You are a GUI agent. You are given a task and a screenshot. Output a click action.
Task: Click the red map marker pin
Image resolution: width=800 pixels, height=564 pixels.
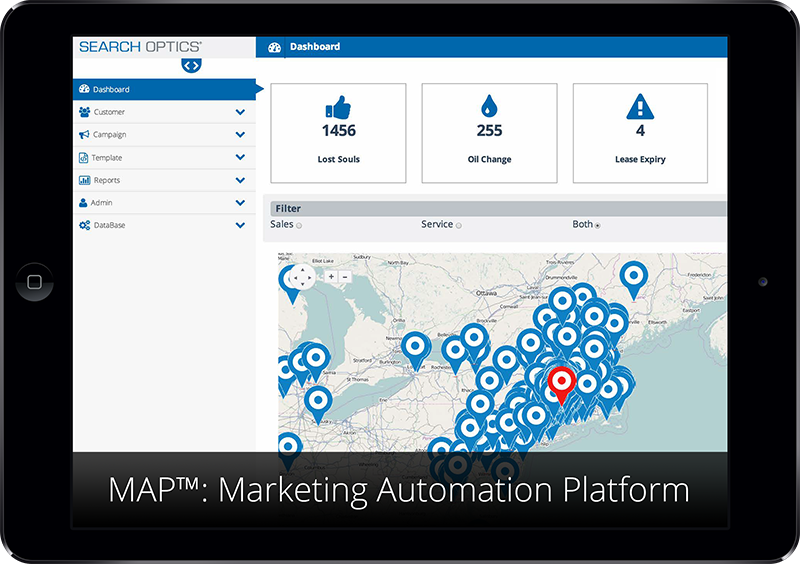562,384
